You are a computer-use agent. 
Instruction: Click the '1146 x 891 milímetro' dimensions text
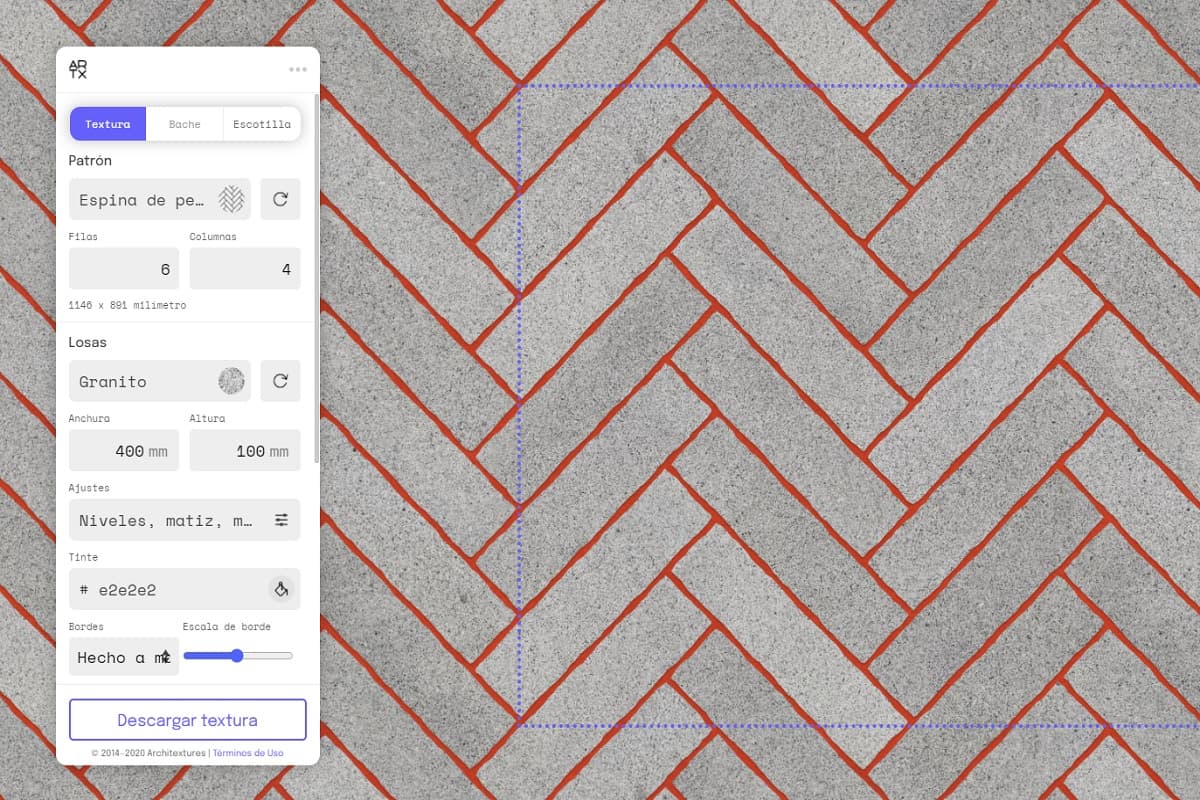(x=127, y=305)
